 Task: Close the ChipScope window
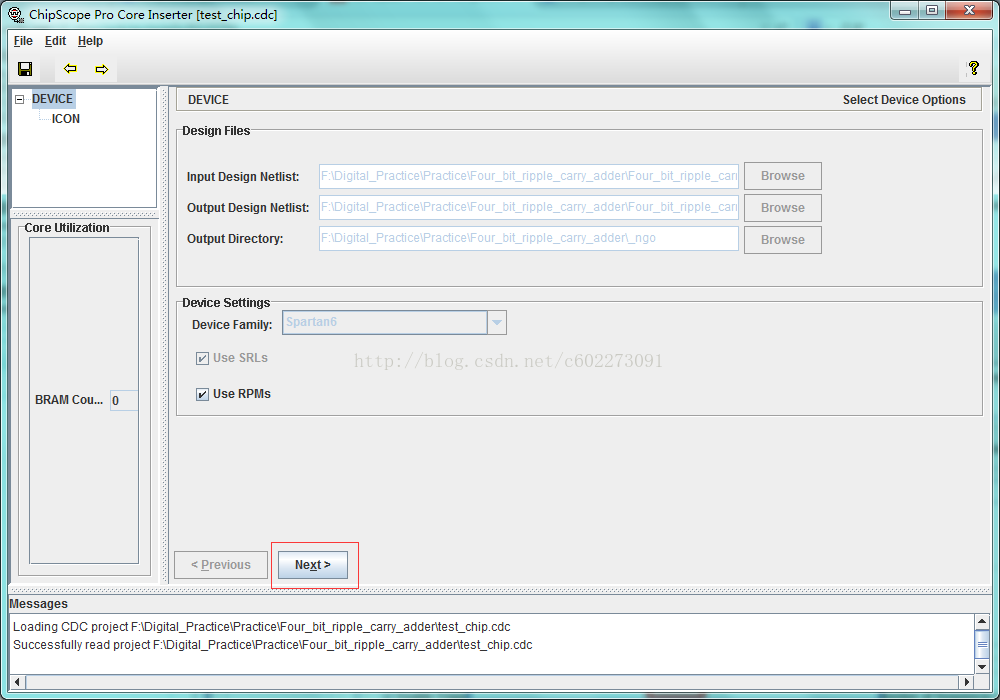pos(969,11)
